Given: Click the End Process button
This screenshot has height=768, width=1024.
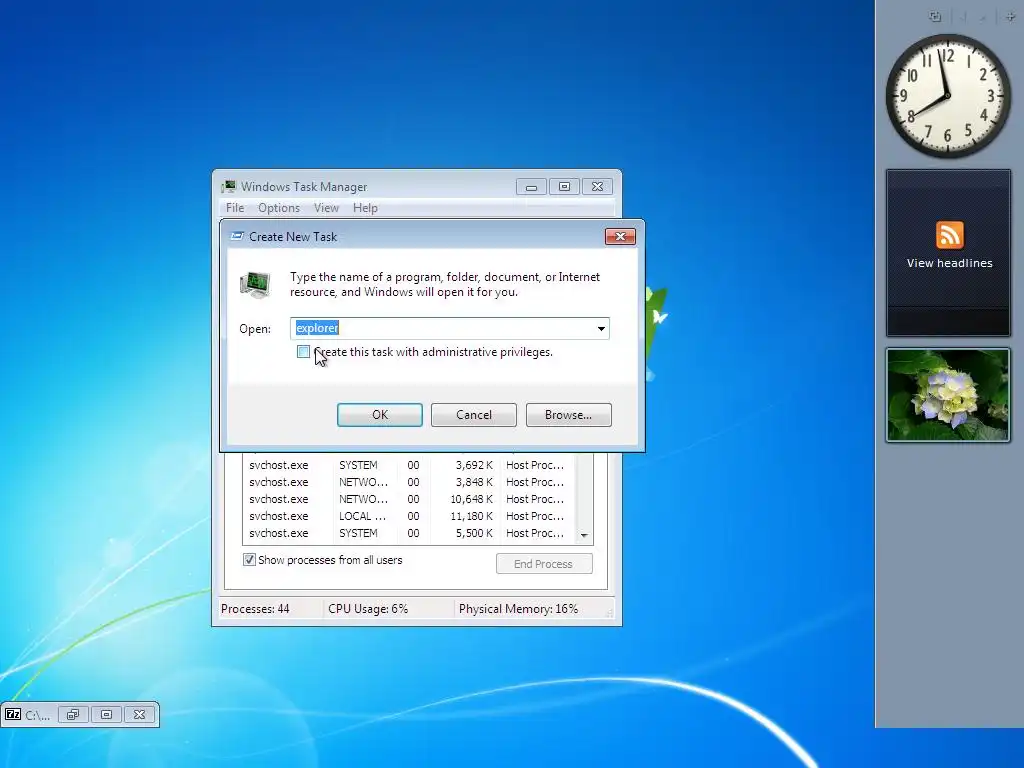Looking at the screenshot, I should (x=544, y=564).
